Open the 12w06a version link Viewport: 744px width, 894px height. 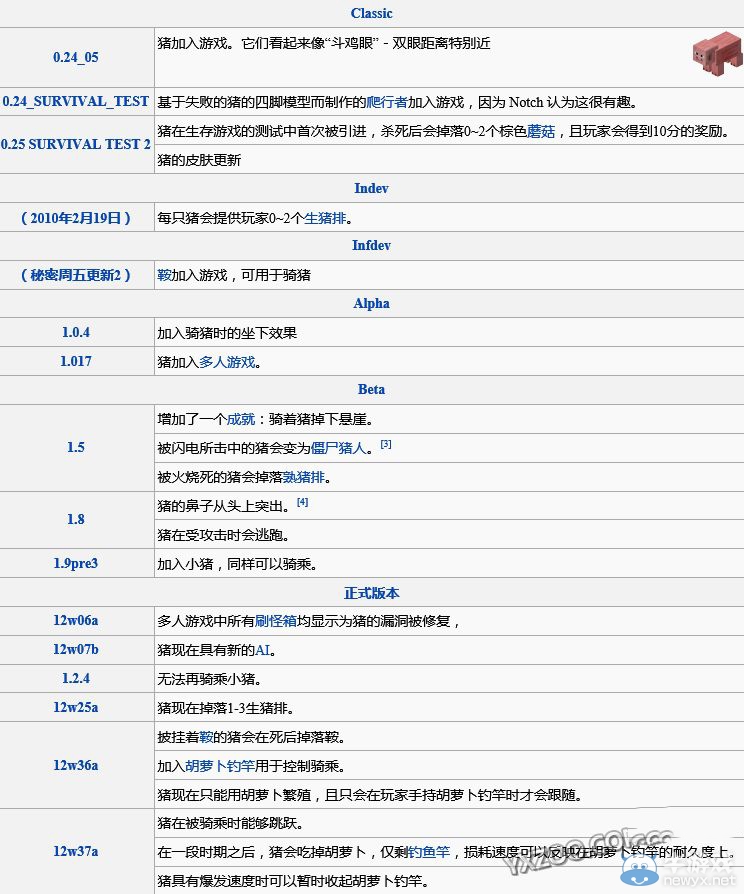(76, 620)
